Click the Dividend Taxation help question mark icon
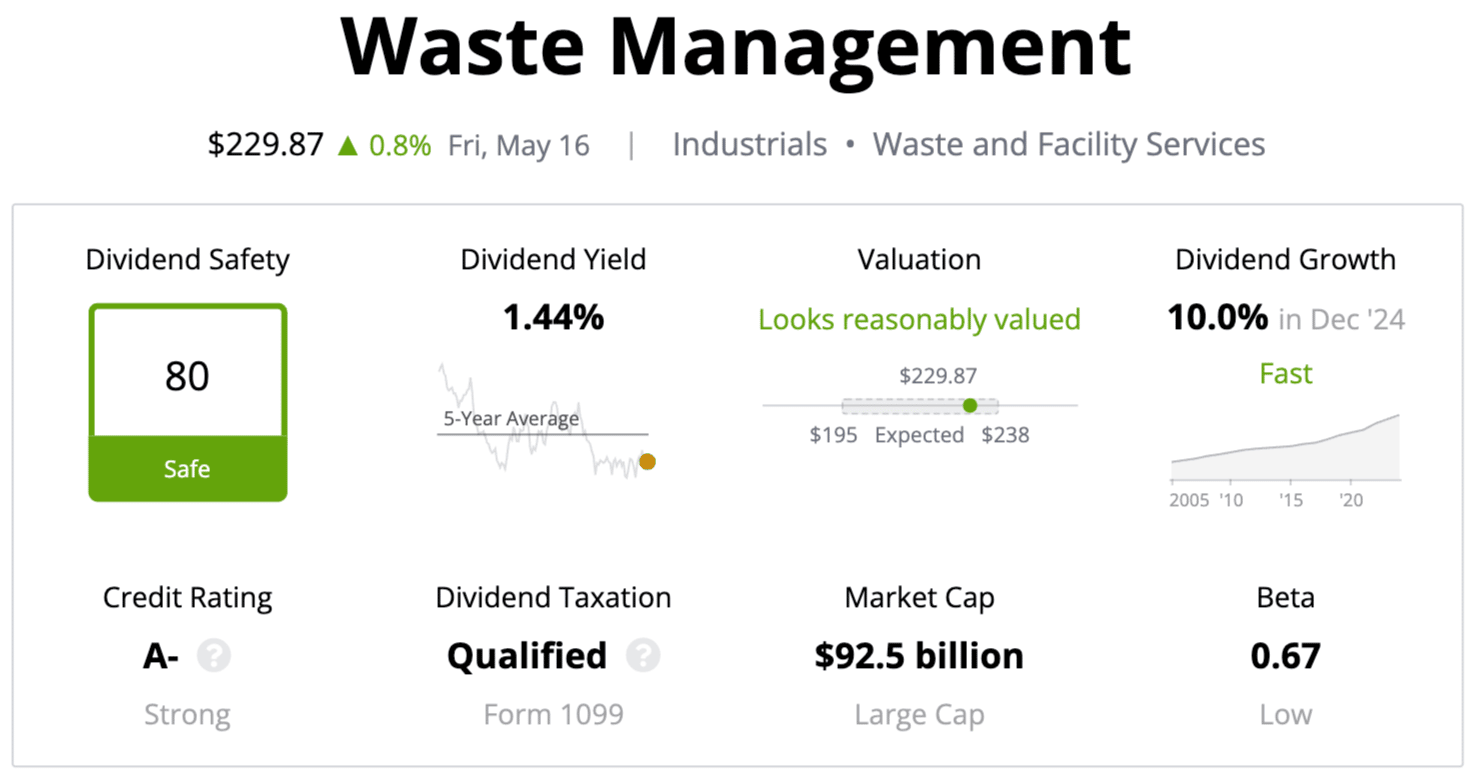Image resolution: width=1474 pixels, height=783 pixels. pos(643,656)
